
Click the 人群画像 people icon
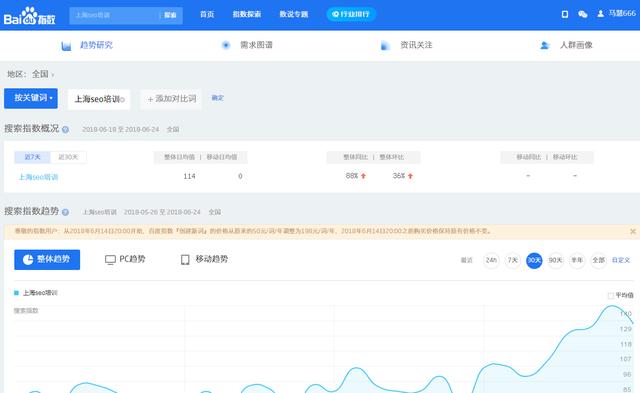pos(544,45)
